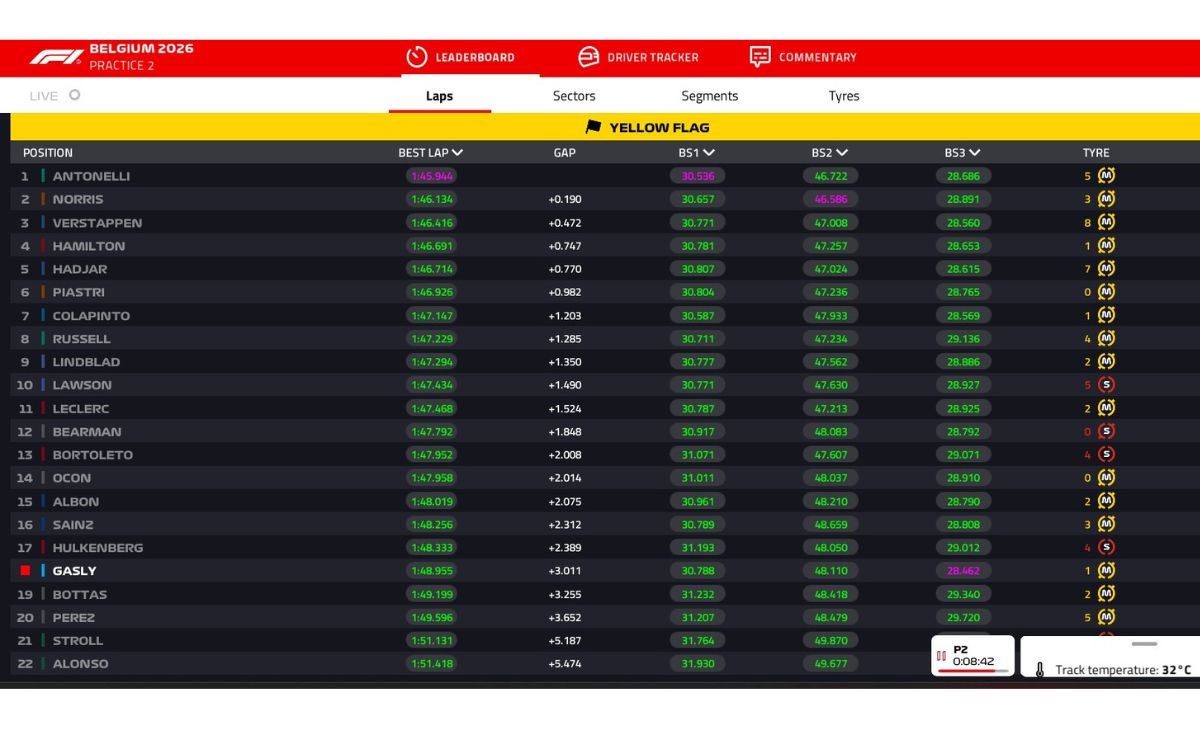This screenshot has width=1200, height=729.
Task: Click Perez's medium tyre icon
Action: [1106, 617]
